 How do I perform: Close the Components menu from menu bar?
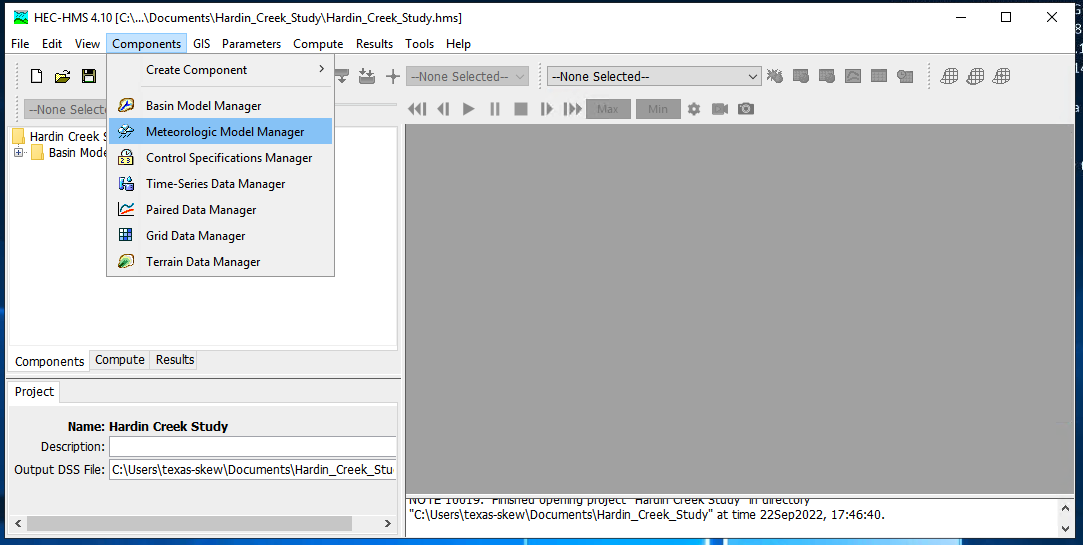click(x=146, y=44)
